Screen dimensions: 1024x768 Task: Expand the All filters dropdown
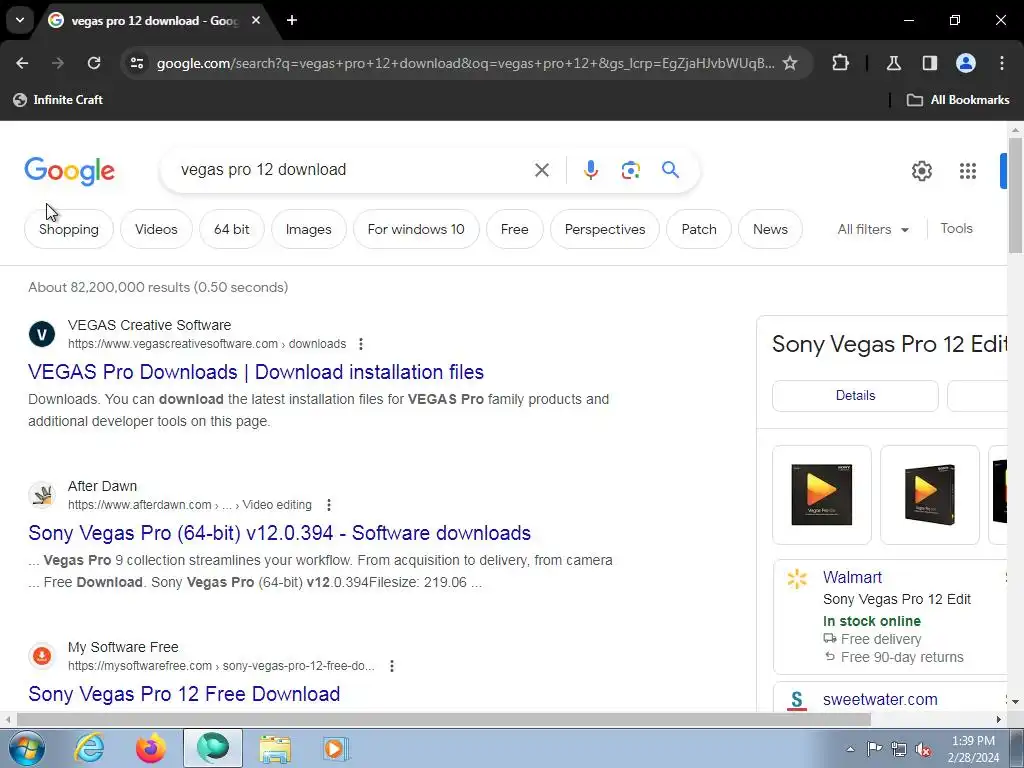point(873,229)
